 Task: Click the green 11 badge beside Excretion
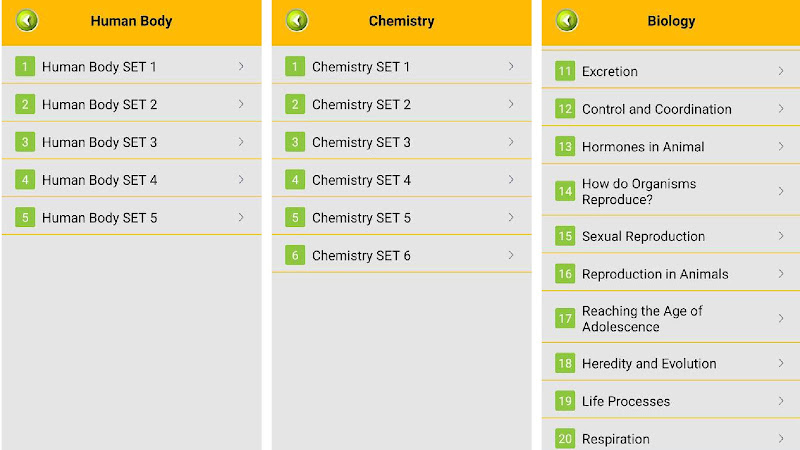coord(565,71)
